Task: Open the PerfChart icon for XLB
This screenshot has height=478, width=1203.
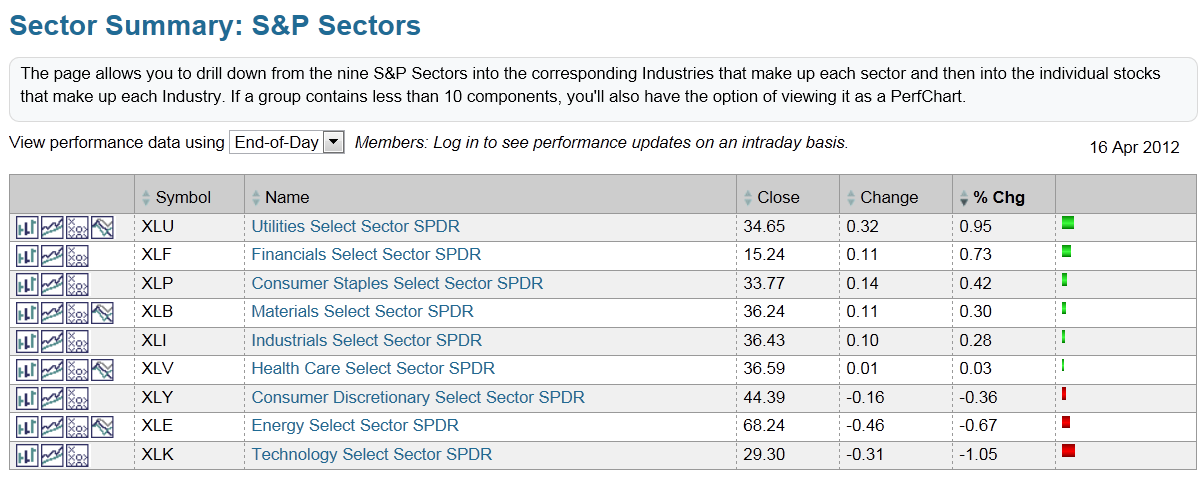Action: (102, 312)
